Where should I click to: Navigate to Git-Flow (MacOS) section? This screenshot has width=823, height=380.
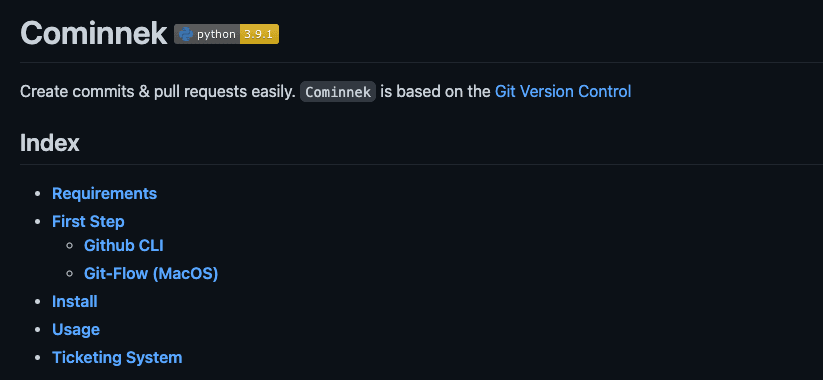point(151,273)
